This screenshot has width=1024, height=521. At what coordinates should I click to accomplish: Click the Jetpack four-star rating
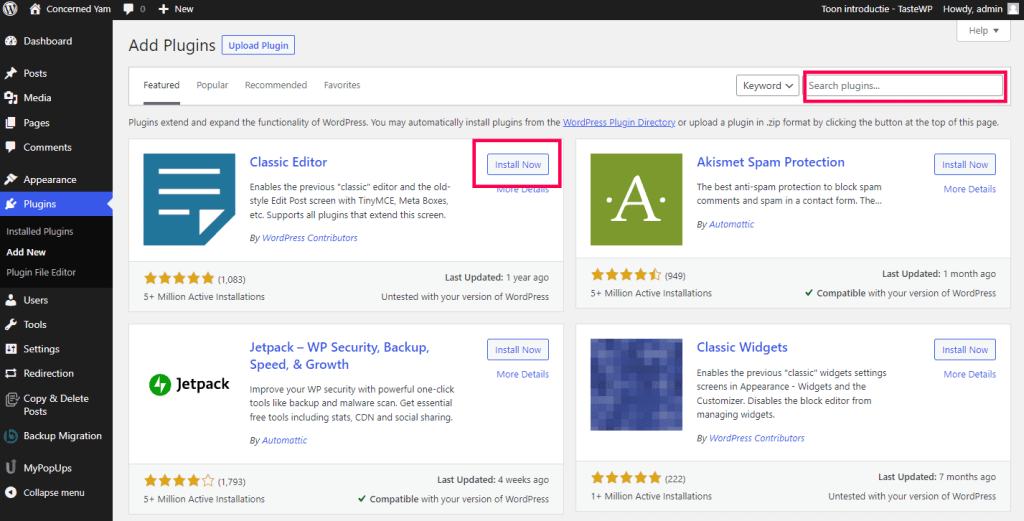[179, 481]
